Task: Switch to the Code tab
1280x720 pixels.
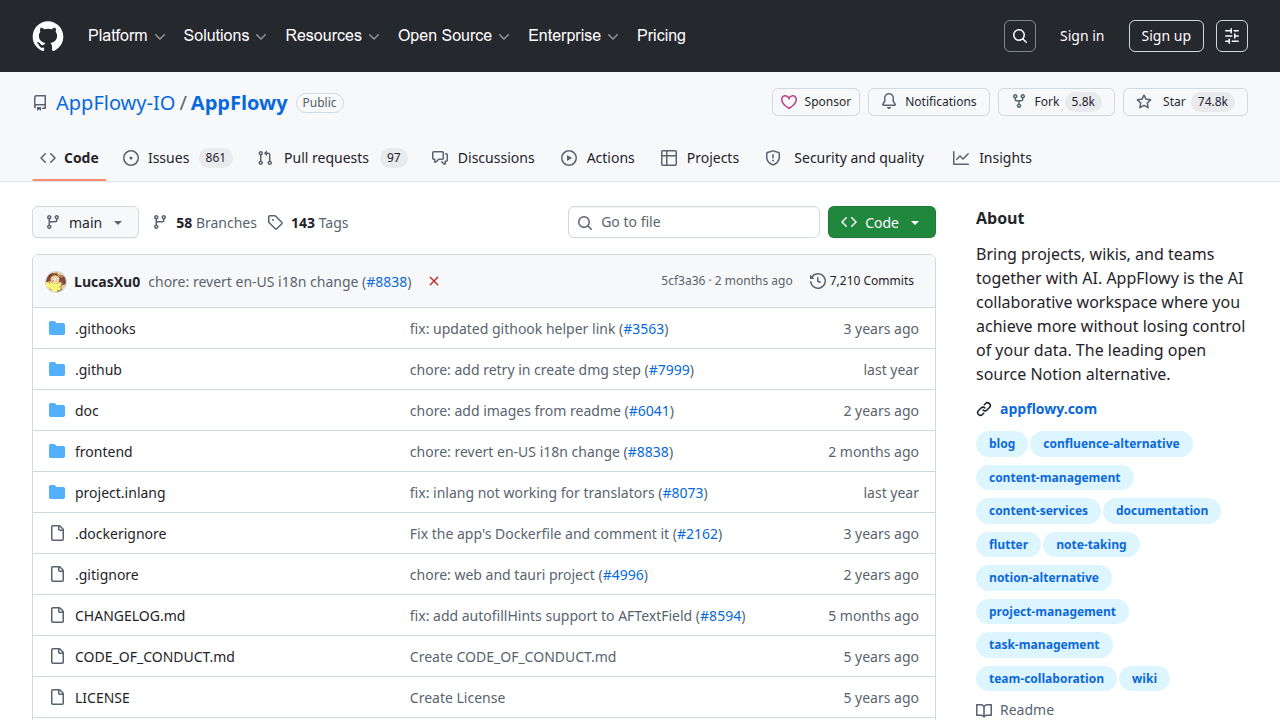Action: [69, 158]
